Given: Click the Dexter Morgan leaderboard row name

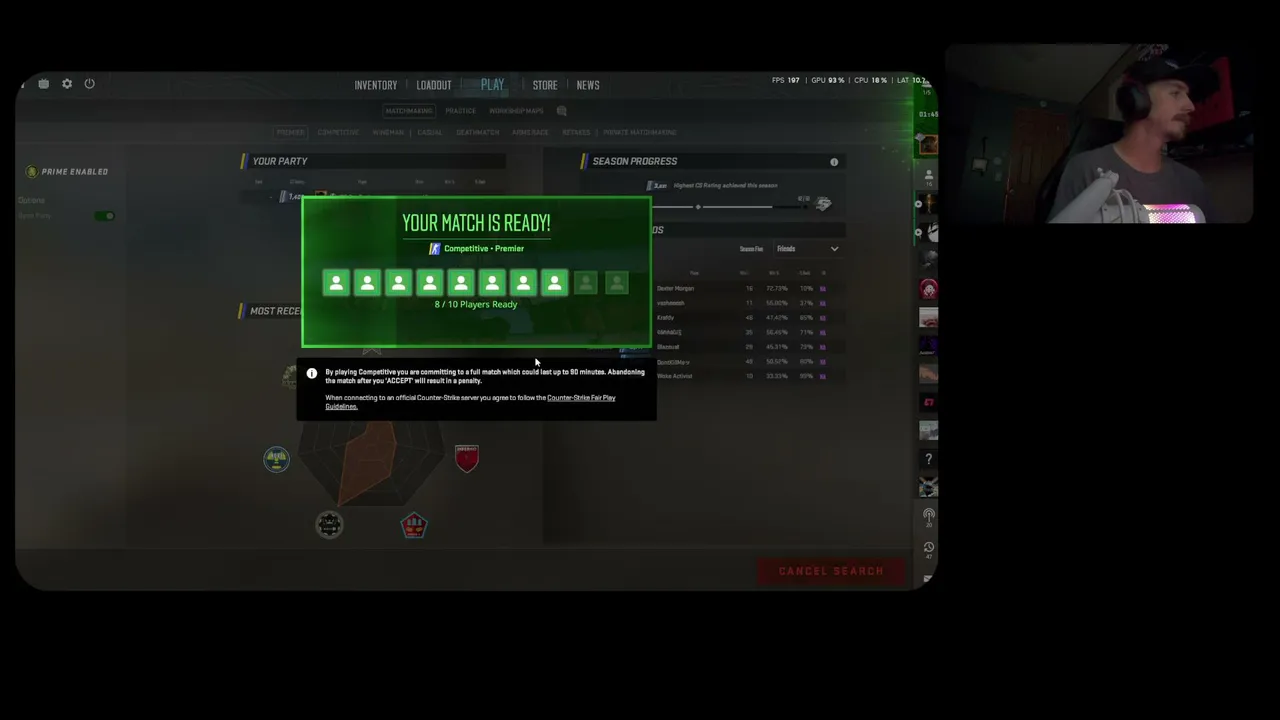Looking at the screenshot, I should point(676,288).
